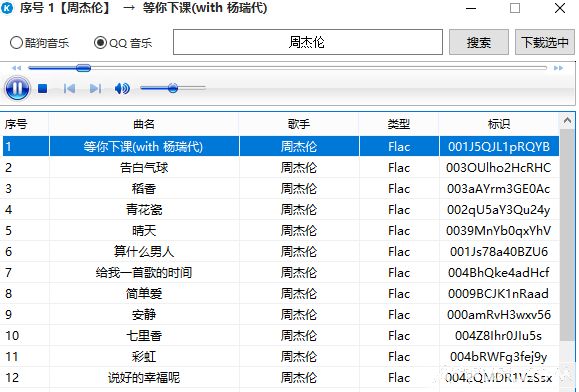Click the 标识 column header
579x392 pixels.
click(x=499, y=124)
